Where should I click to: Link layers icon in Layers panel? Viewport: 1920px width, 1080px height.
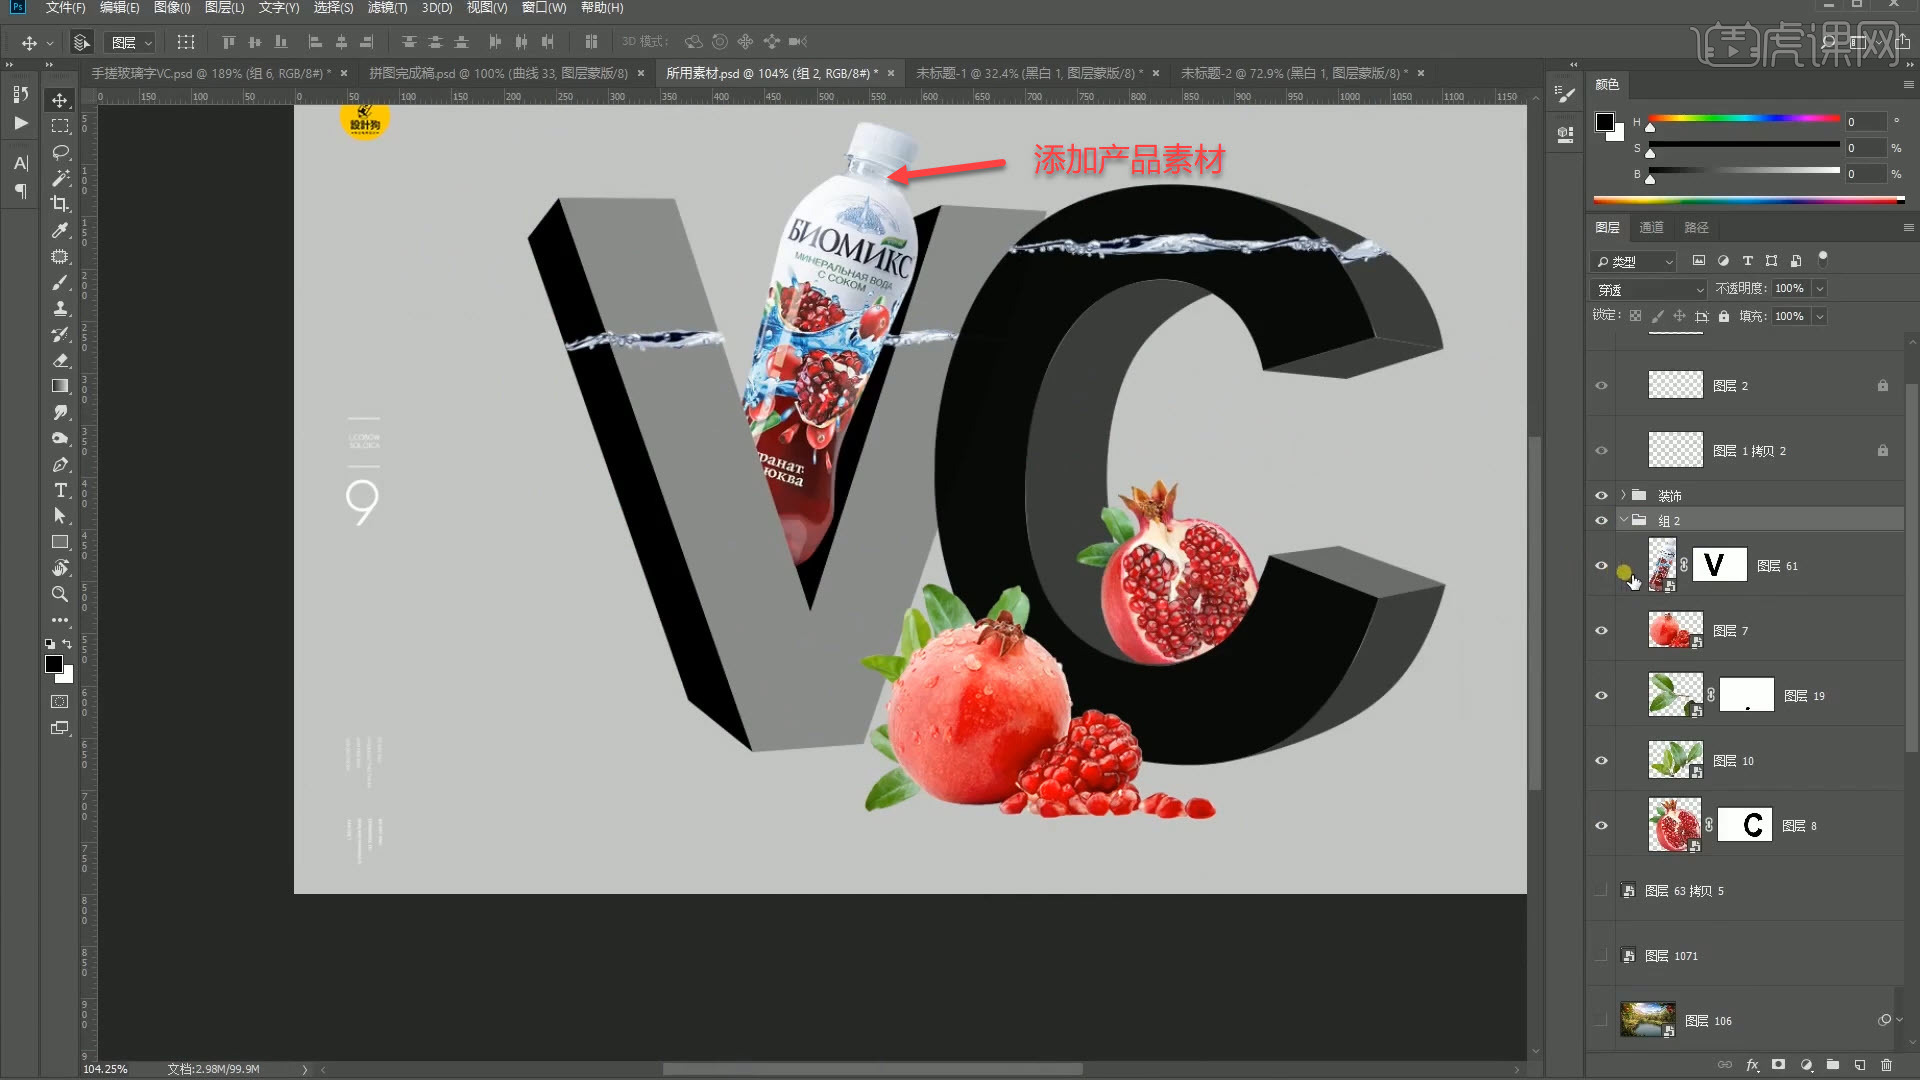click(x=1725, y=1065)
